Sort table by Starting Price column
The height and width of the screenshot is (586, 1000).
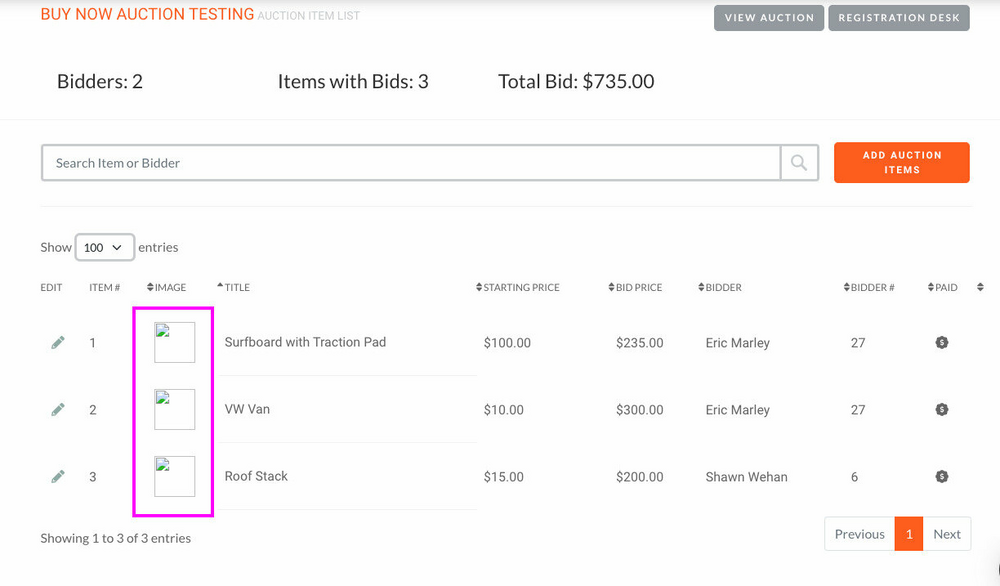519,288
